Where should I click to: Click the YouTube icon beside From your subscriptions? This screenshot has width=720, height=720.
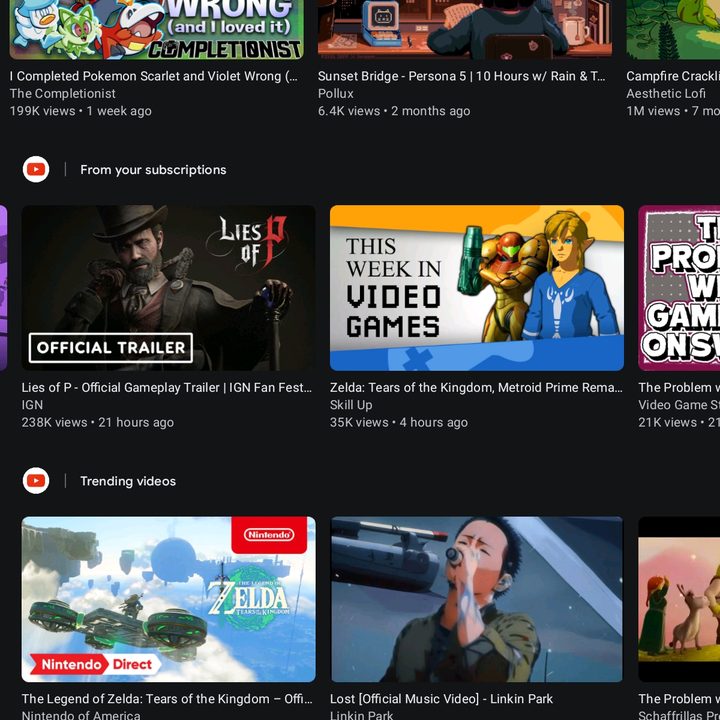coord(36,169)
